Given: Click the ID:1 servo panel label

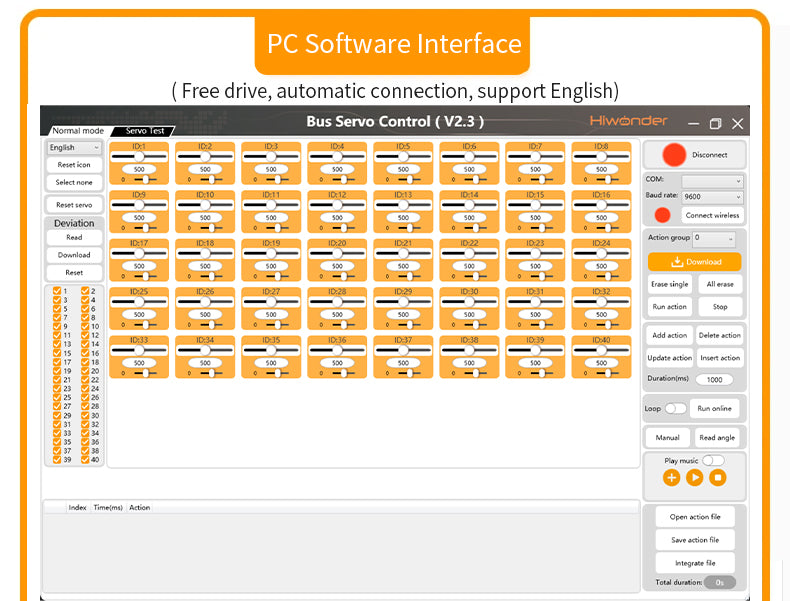Looking at the screenshot, I should tap(138, 147).
